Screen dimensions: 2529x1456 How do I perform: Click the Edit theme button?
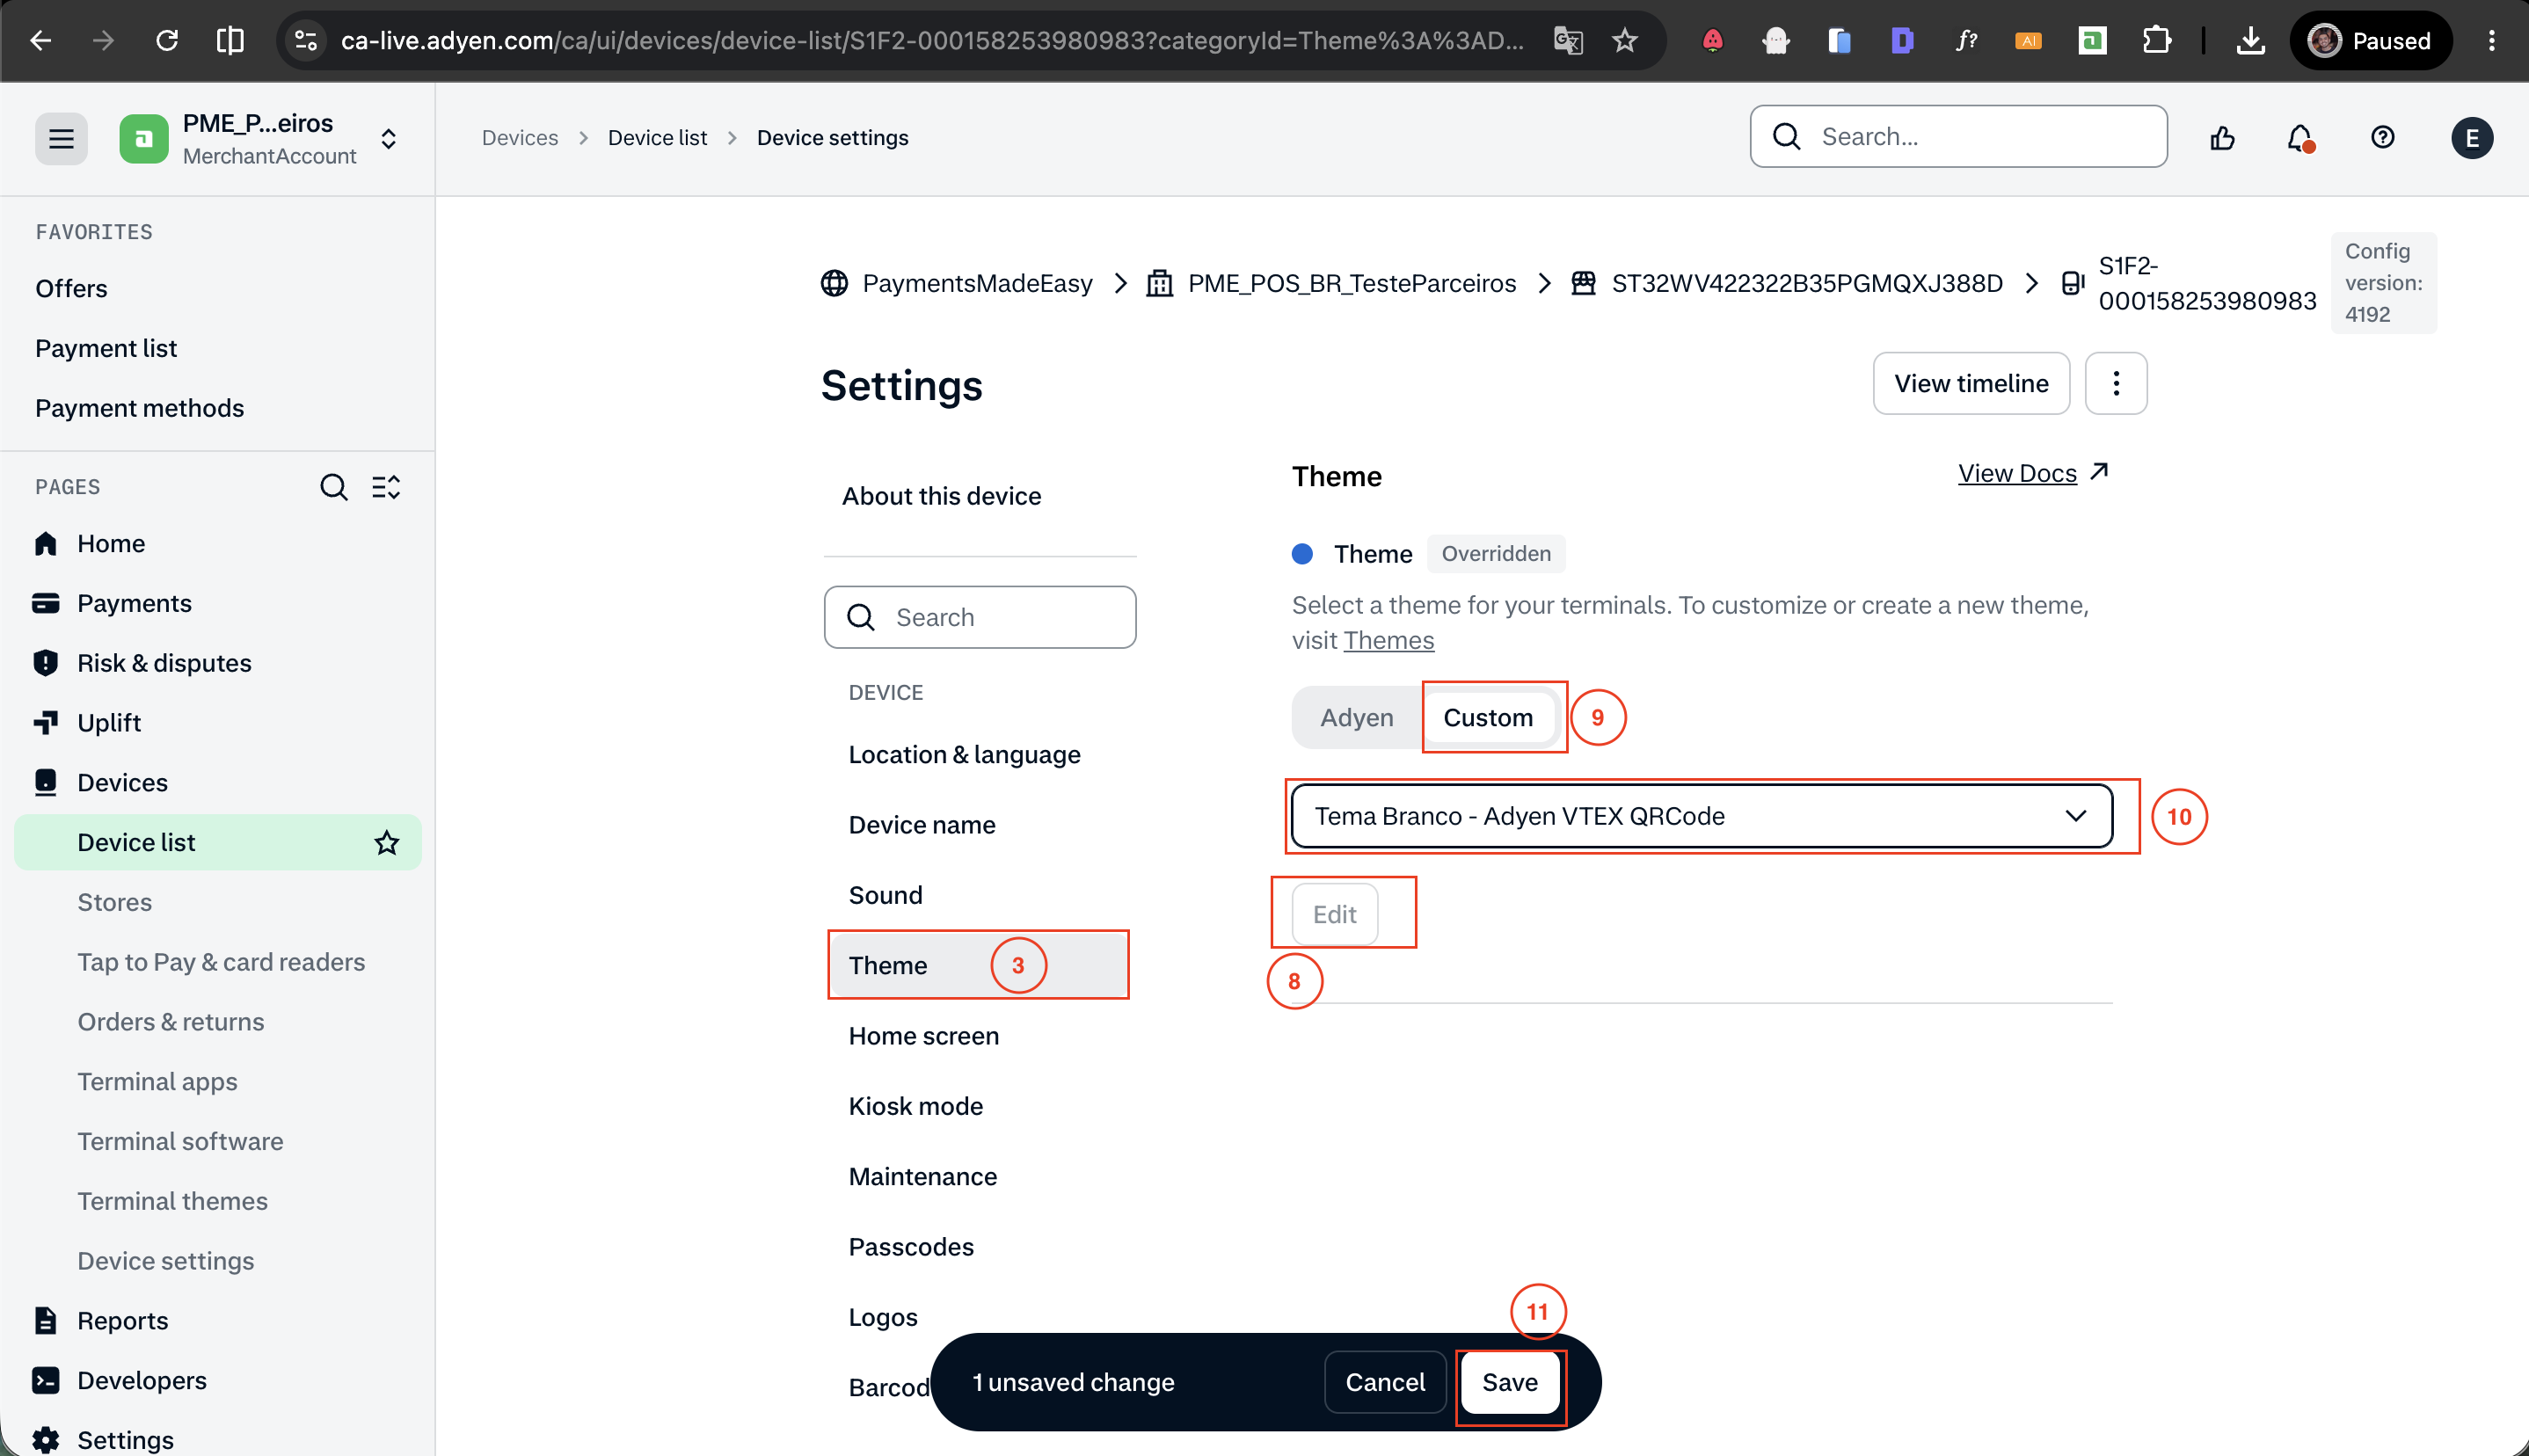(1334, 914)
